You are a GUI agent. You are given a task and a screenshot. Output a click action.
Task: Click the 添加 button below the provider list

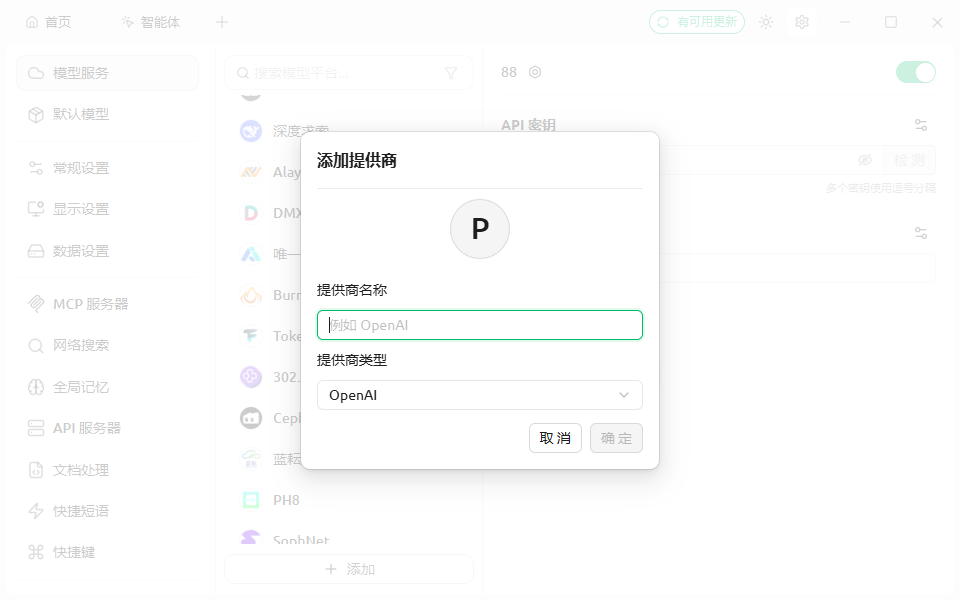click(x=348, y=569)
